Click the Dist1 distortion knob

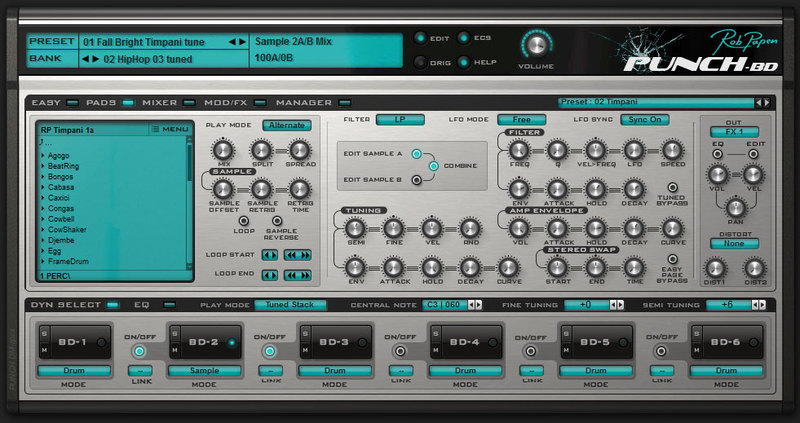click(x=714, y=268)
